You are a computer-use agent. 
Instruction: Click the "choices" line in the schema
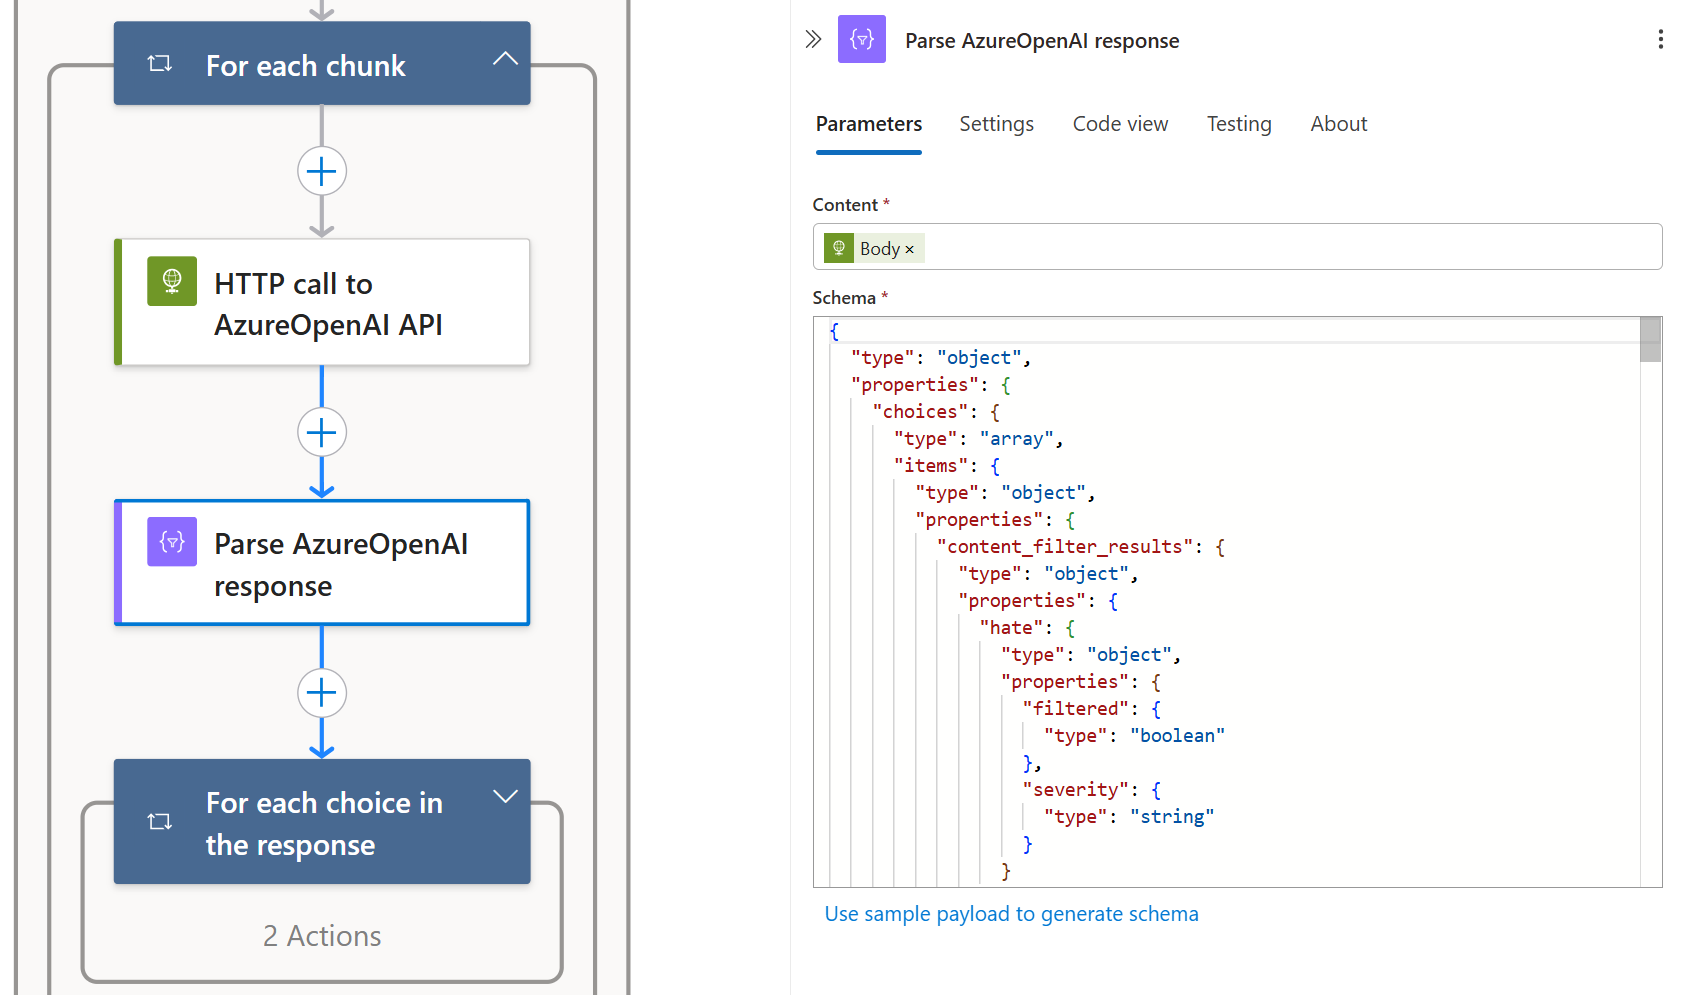pos(936,412)
